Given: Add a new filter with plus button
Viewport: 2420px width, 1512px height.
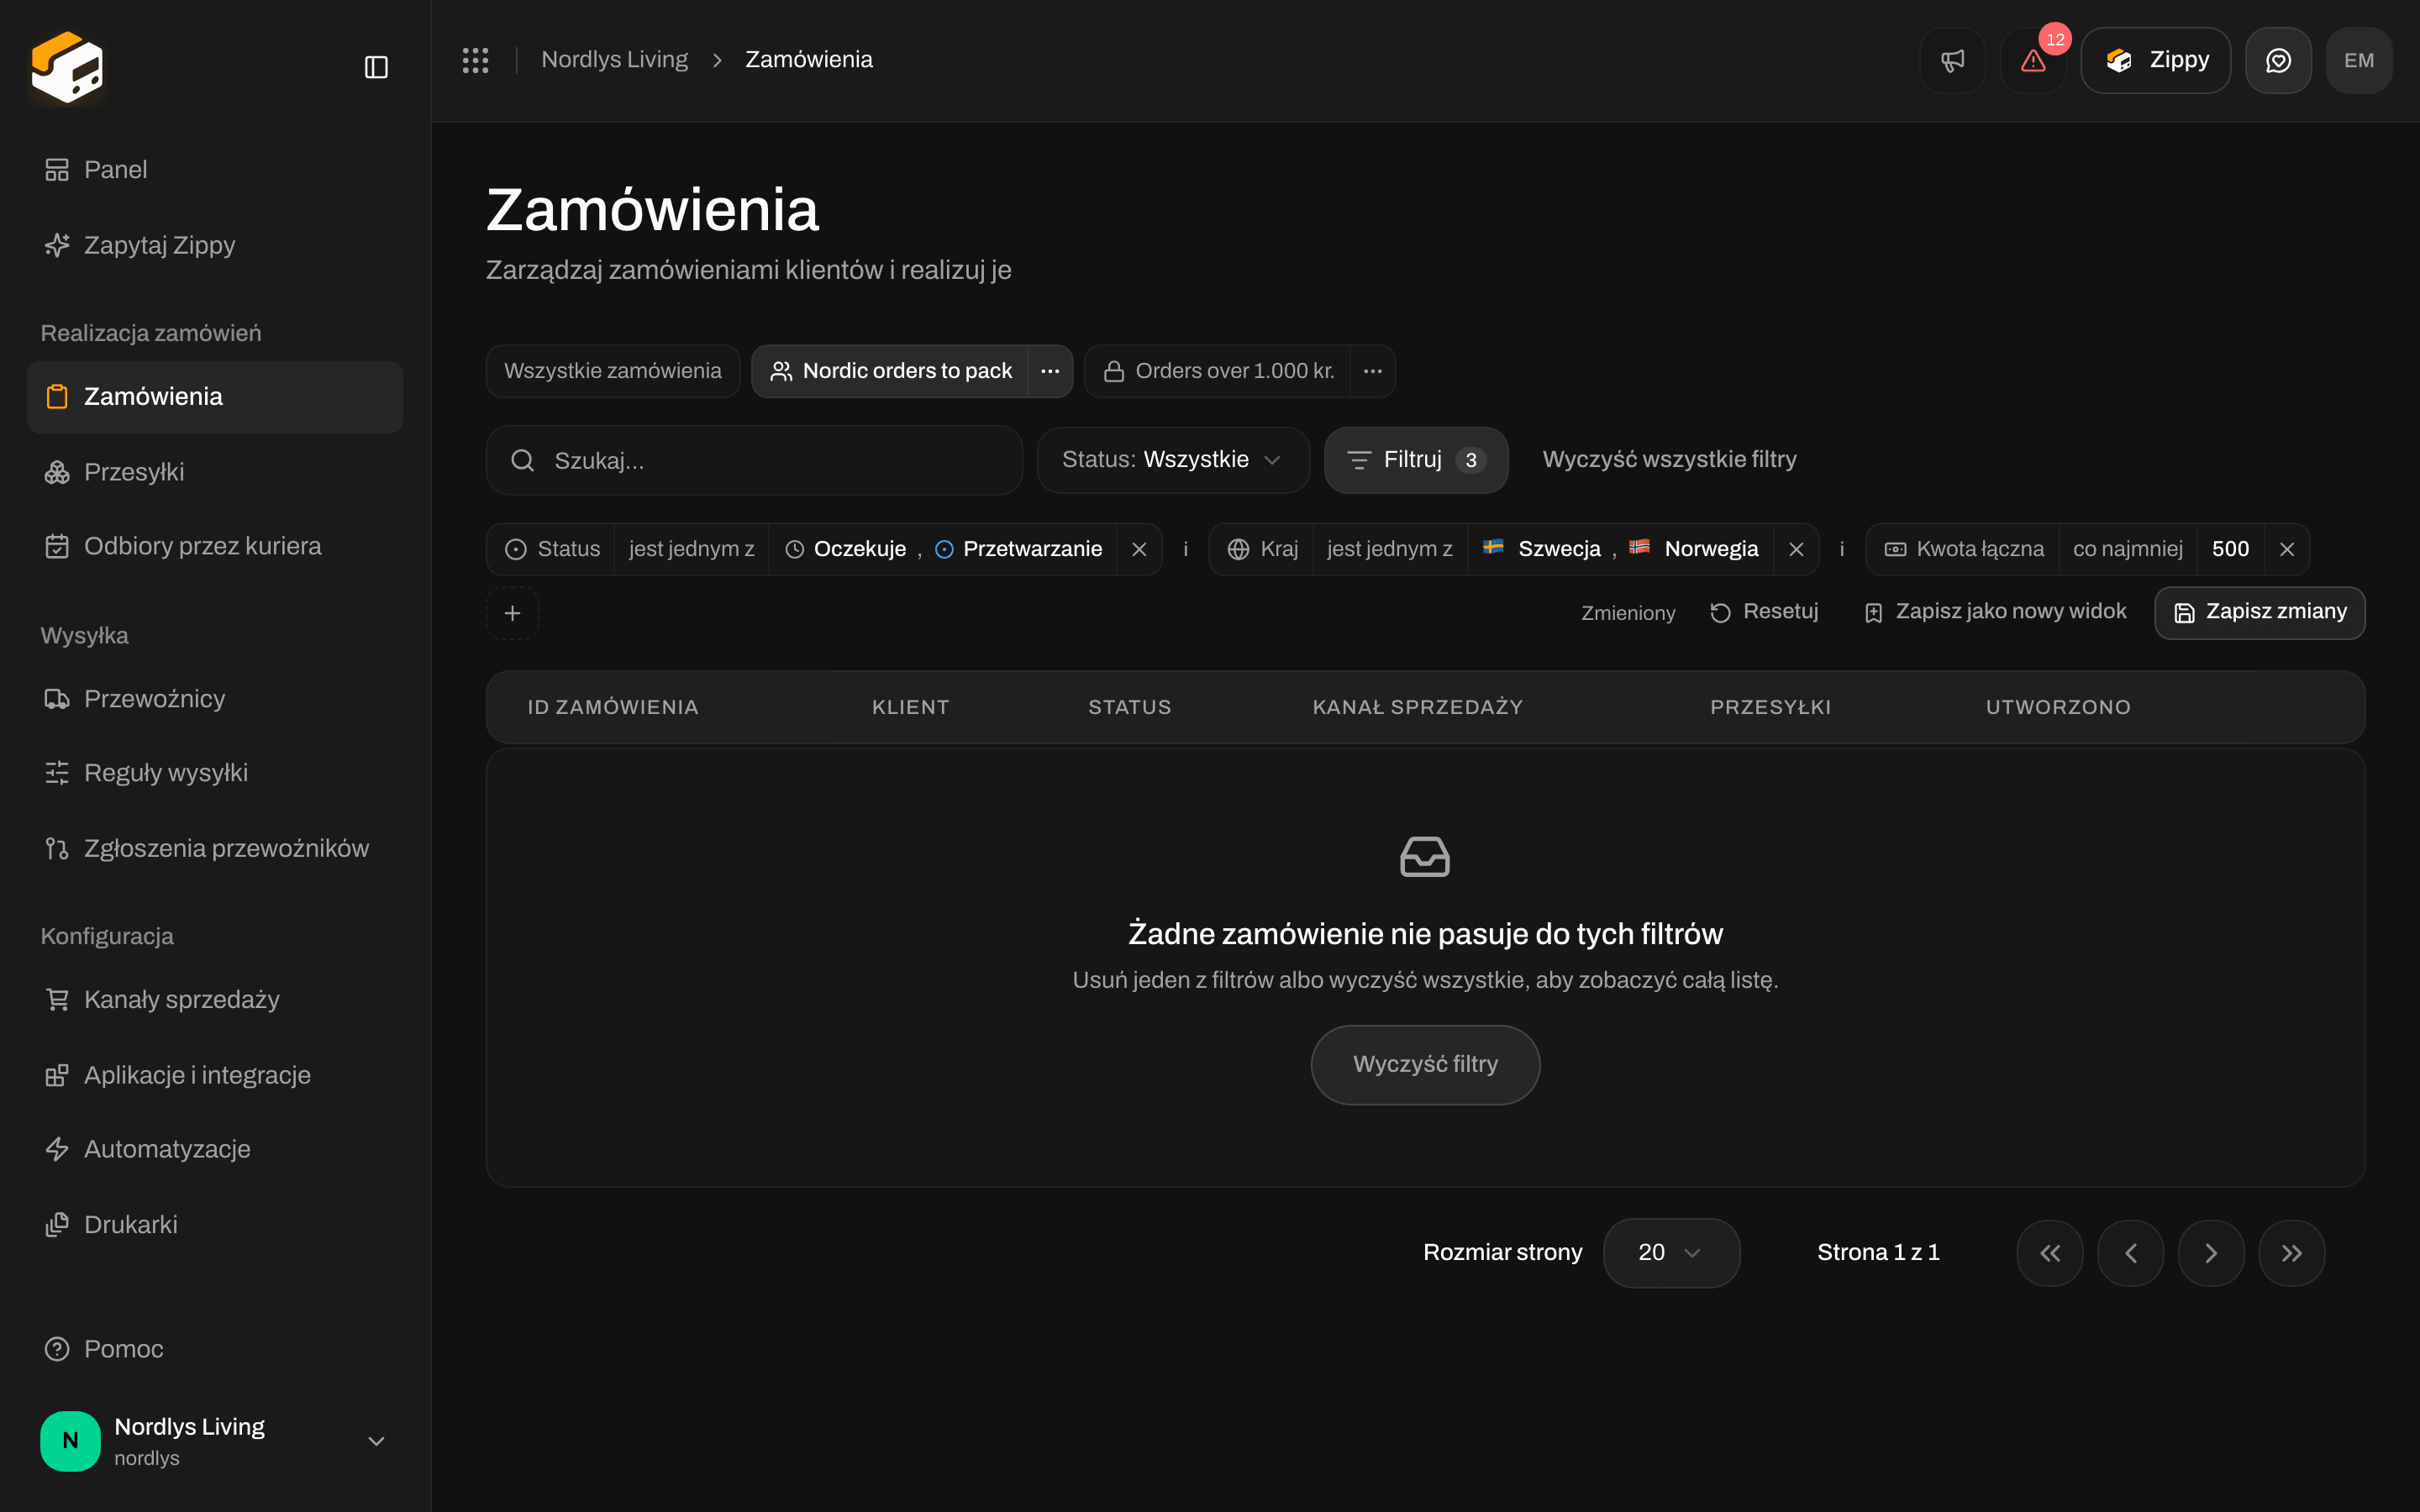Looking at the screenshot, I should [512, 613].
